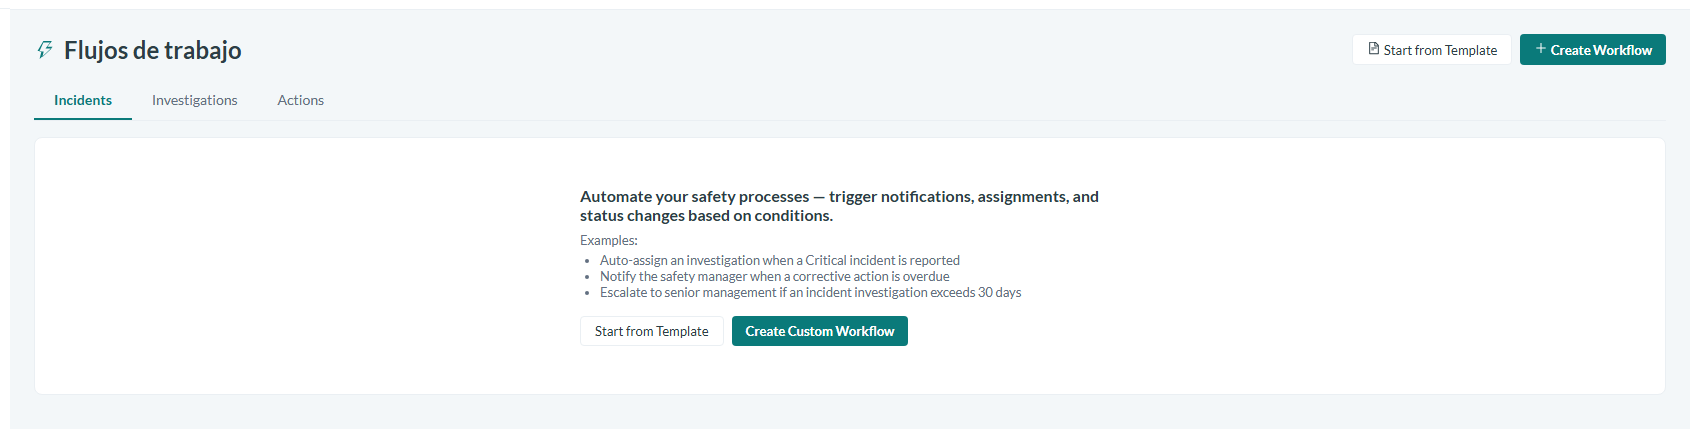This screenshot has width=1690, height=429.
Task: Click the 'status changes based on conditions' text line
Action: click(x=706, y=216)
